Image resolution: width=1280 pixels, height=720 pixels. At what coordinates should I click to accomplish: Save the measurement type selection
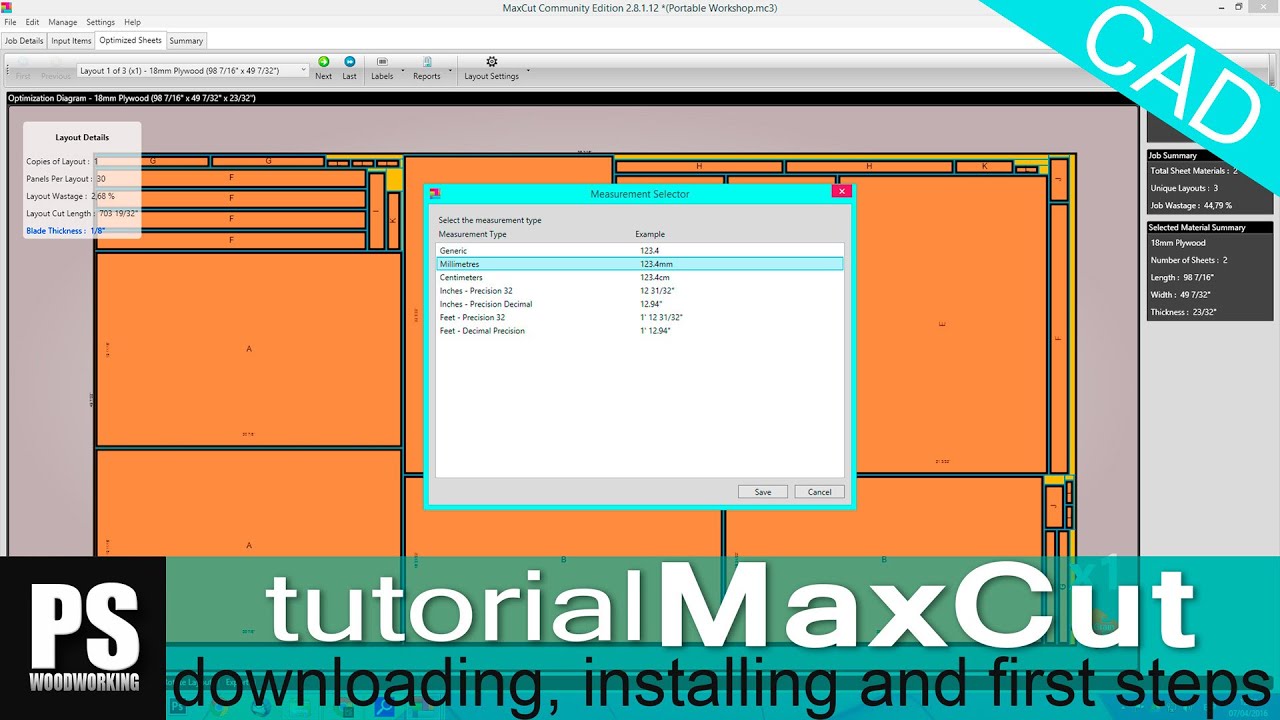pos(763,492)
